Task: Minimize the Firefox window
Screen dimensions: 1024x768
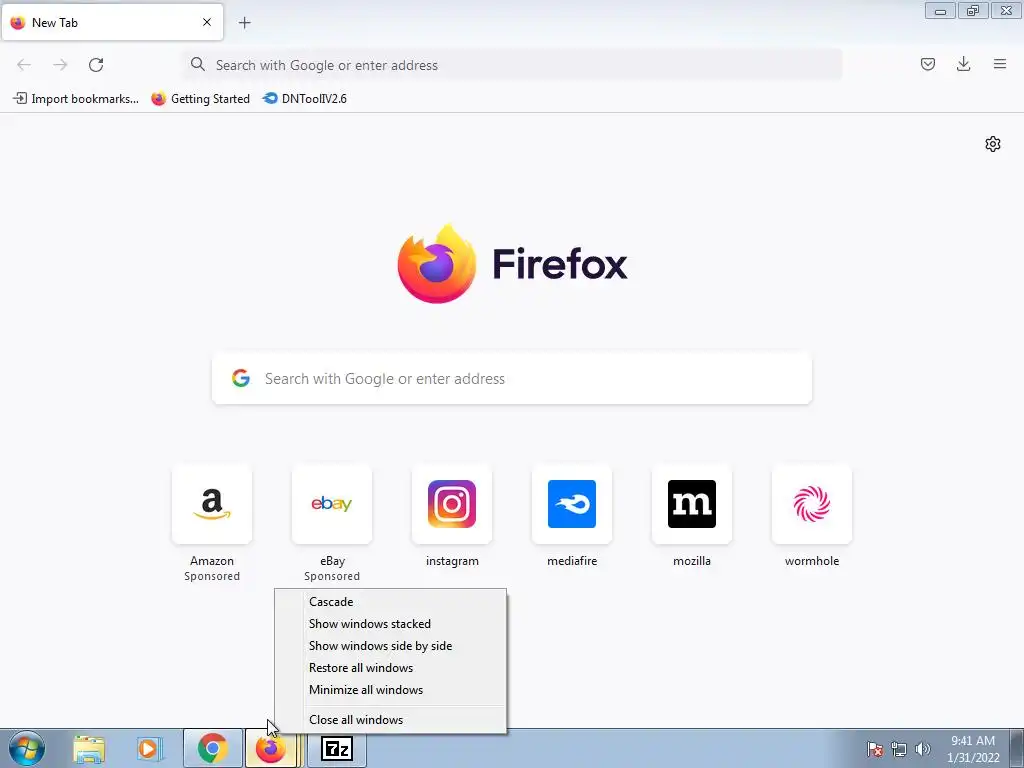Action: [940, 10]
